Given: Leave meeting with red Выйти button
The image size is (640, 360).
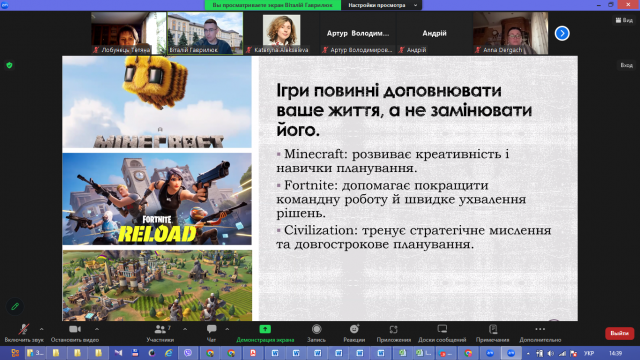Looking at the screenshot, I should tap(619, 333).
